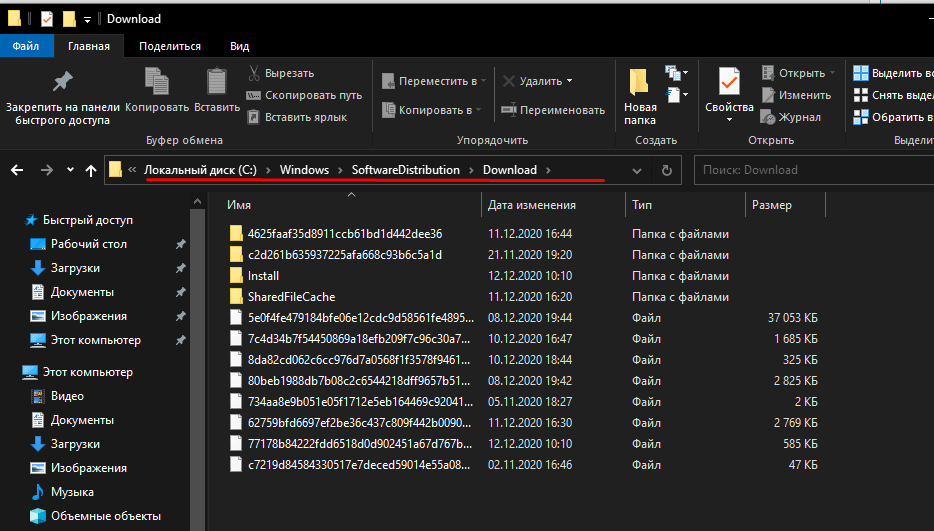The height and width of the screenshot is (531, 934).
Task: Click the Rename button icon
Action: 508,110
